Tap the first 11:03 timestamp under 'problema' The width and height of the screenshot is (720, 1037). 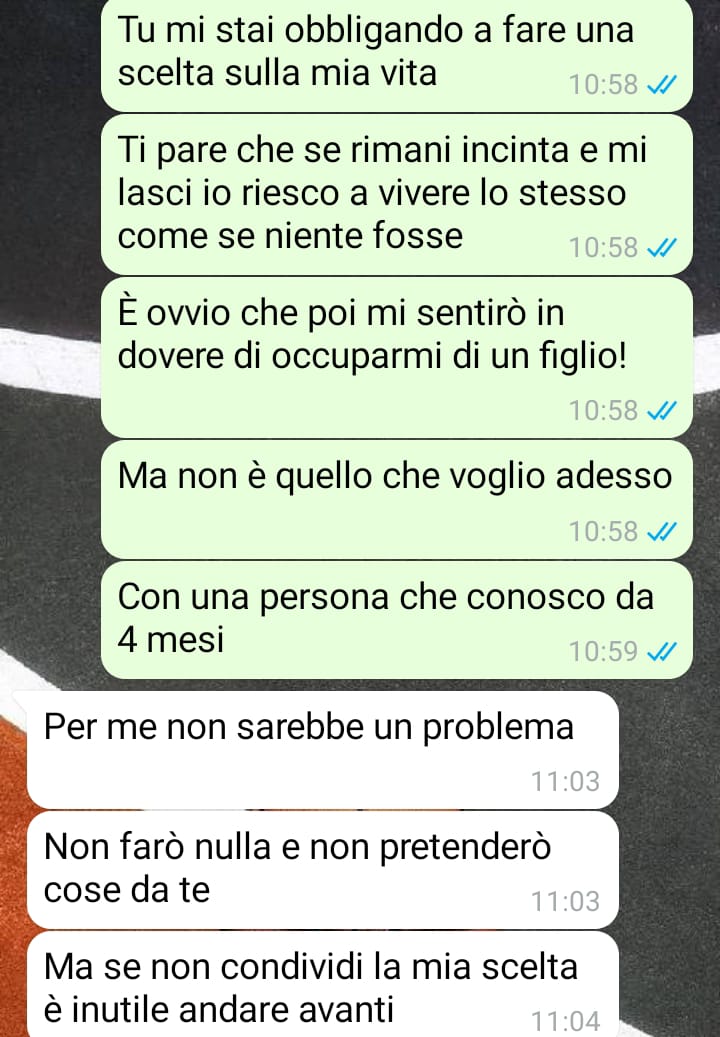click(x=565, y=782)
